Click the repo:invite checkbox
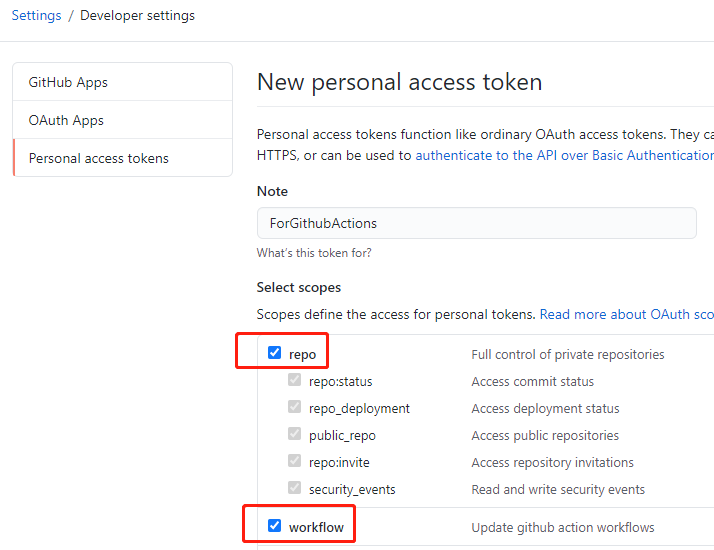This screenshot has width=714, height=550. (x=294, y=461)
